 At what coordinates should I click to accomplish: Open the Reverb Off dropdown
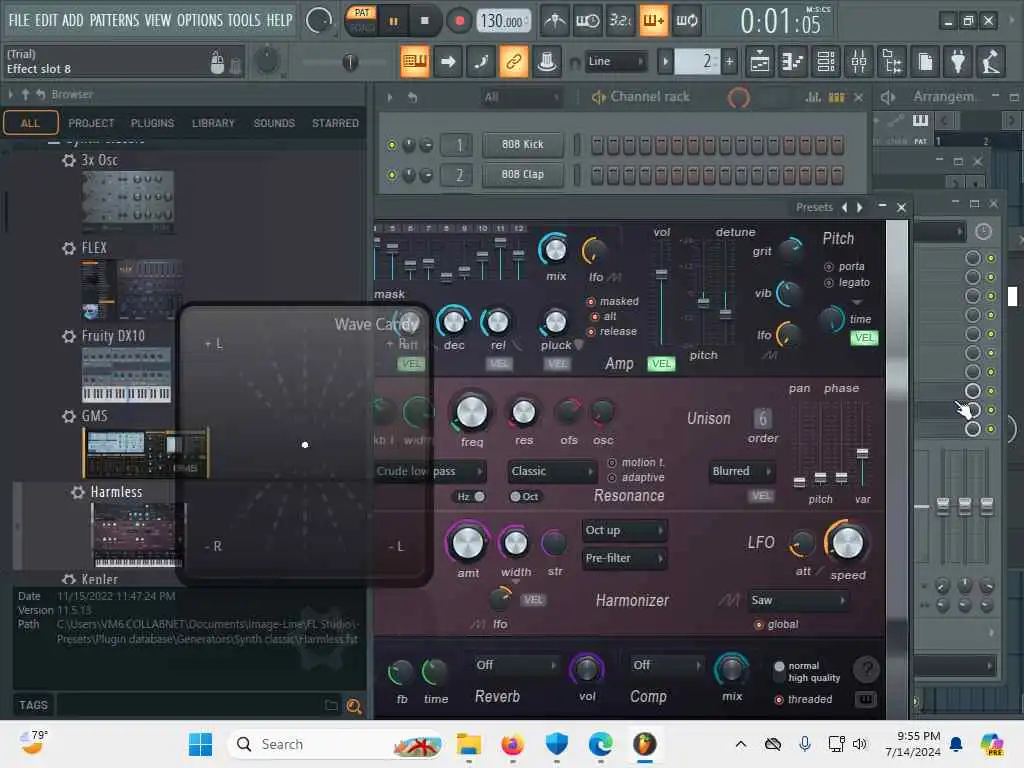click(516, 665)
